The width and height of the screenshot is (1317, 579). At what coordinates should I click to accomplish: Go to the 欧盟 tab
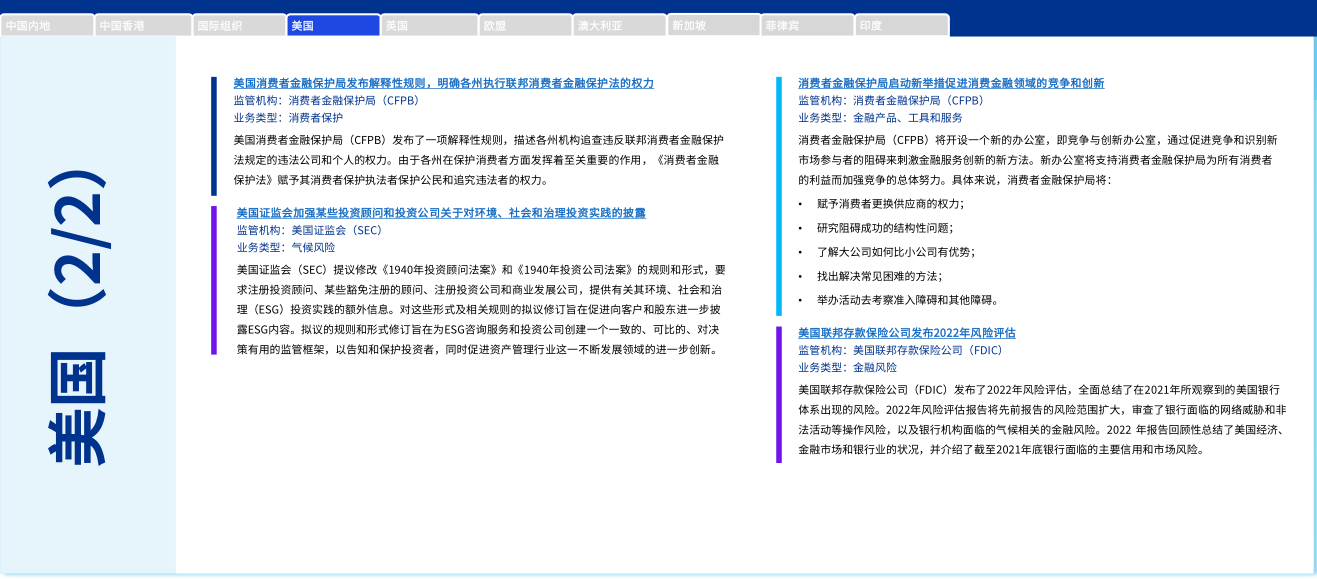(x=522, y=26)
